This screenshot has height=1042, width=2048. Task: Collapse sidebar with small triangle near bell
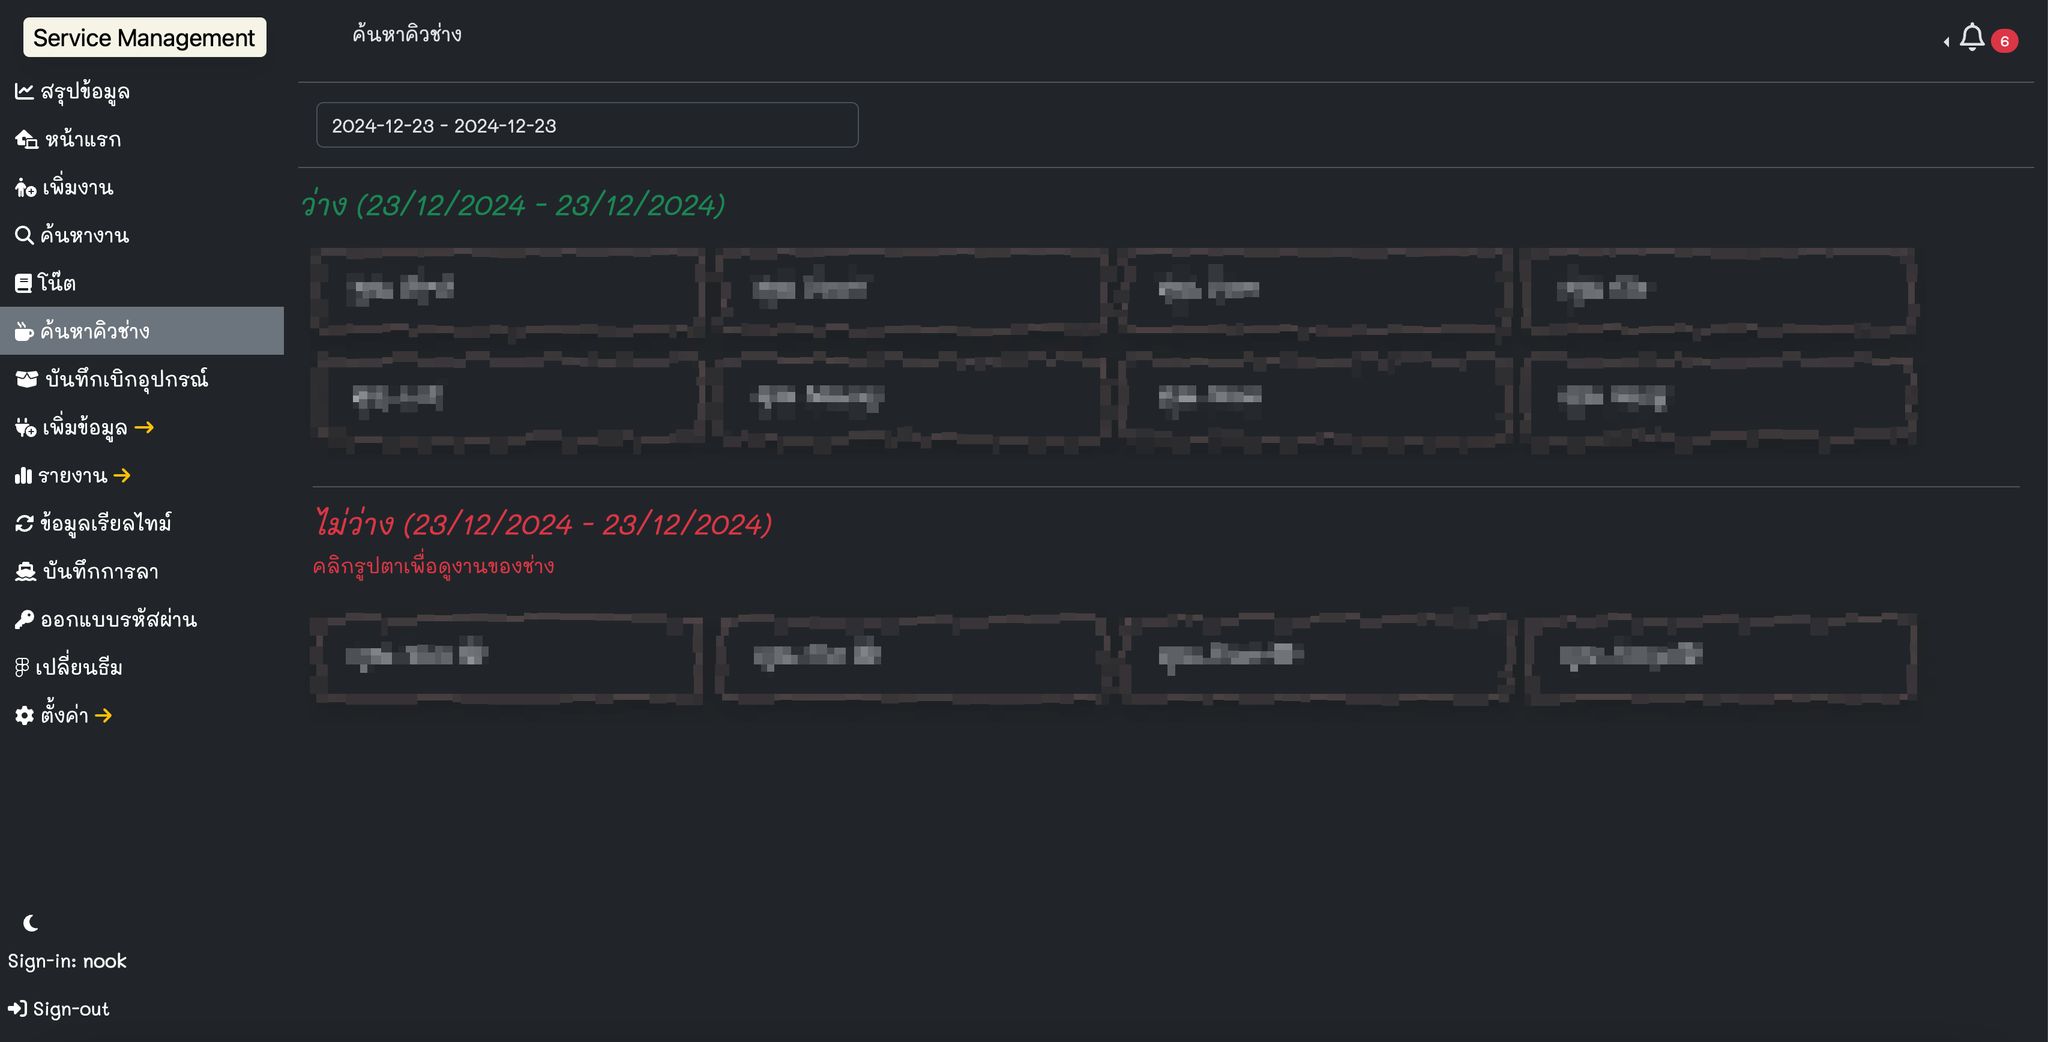[x=1946, y=42]
